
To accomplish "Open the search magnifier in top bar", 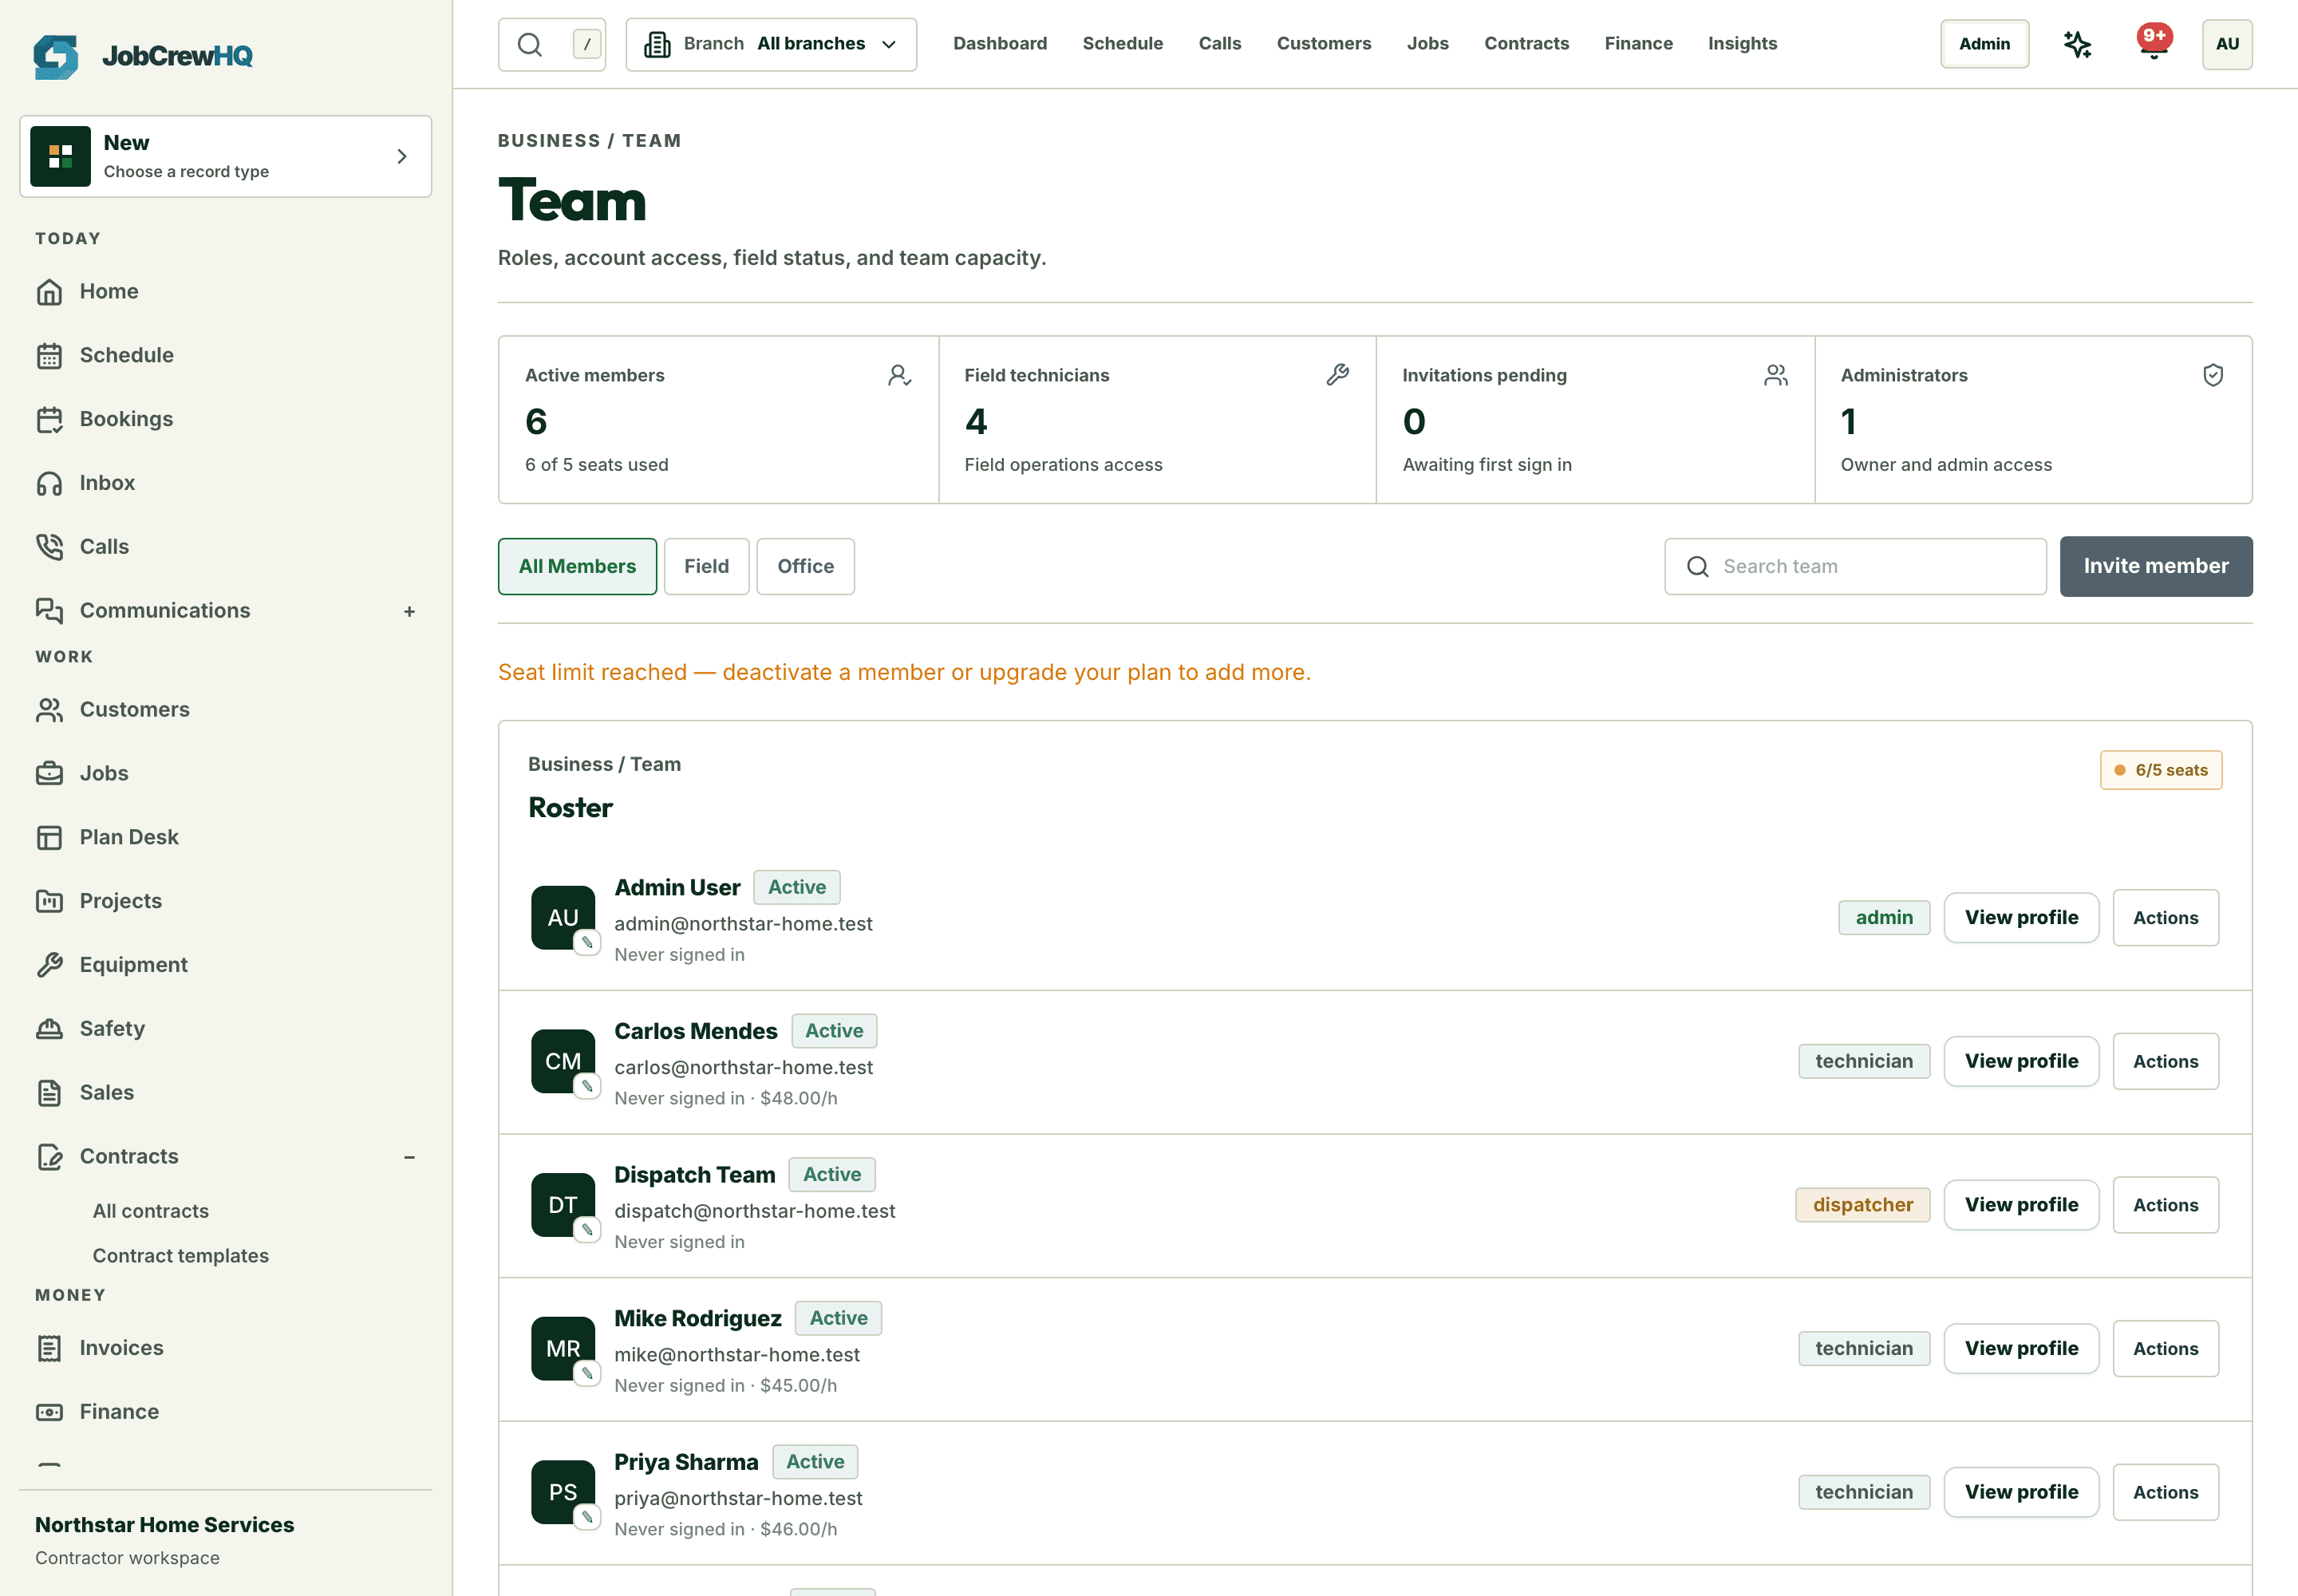I will (x=530, y=44).
